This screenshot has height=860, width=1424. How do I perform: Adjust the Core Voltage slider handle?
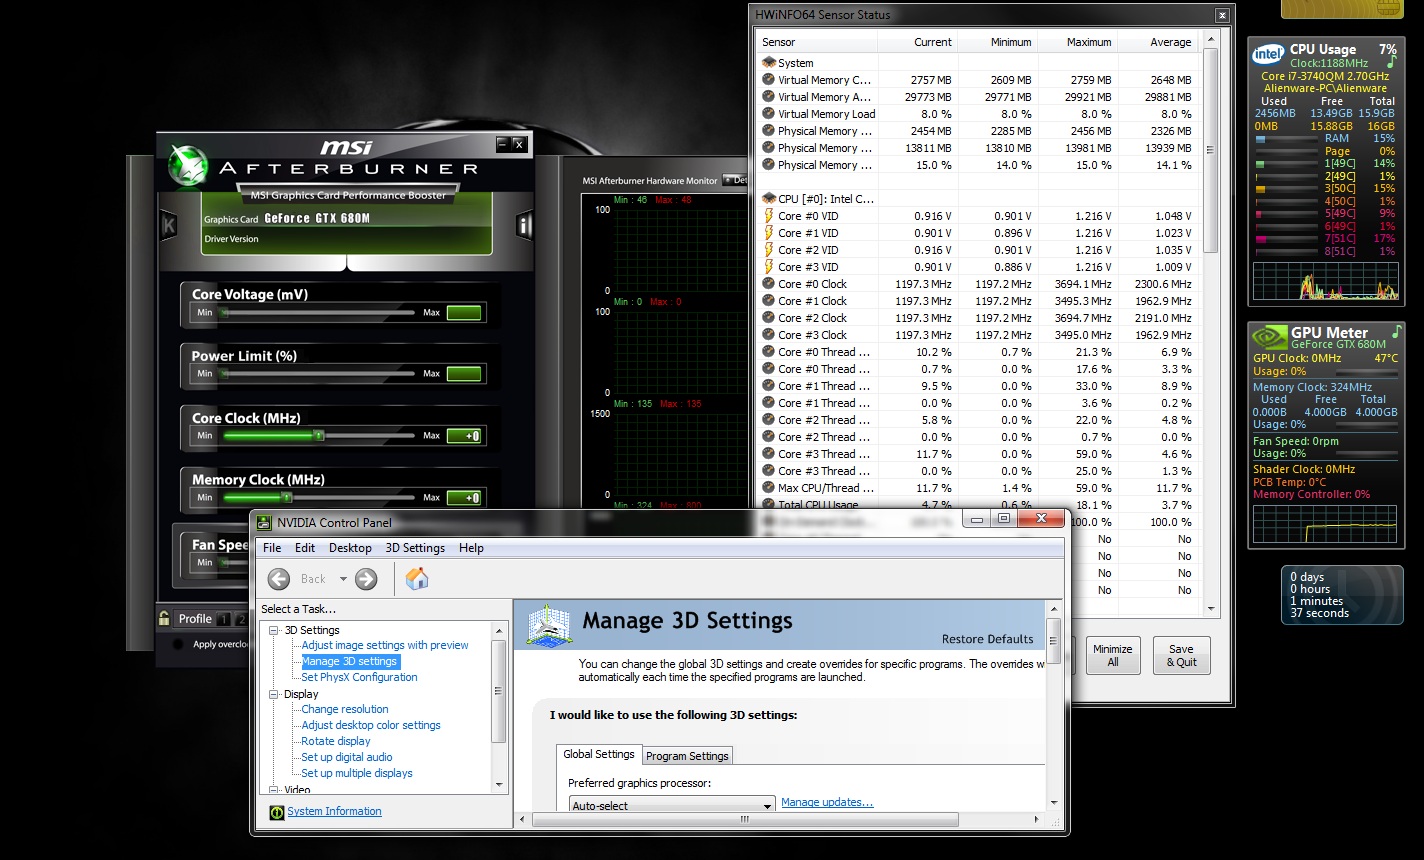pyautogui.click(x=224, y=312)
